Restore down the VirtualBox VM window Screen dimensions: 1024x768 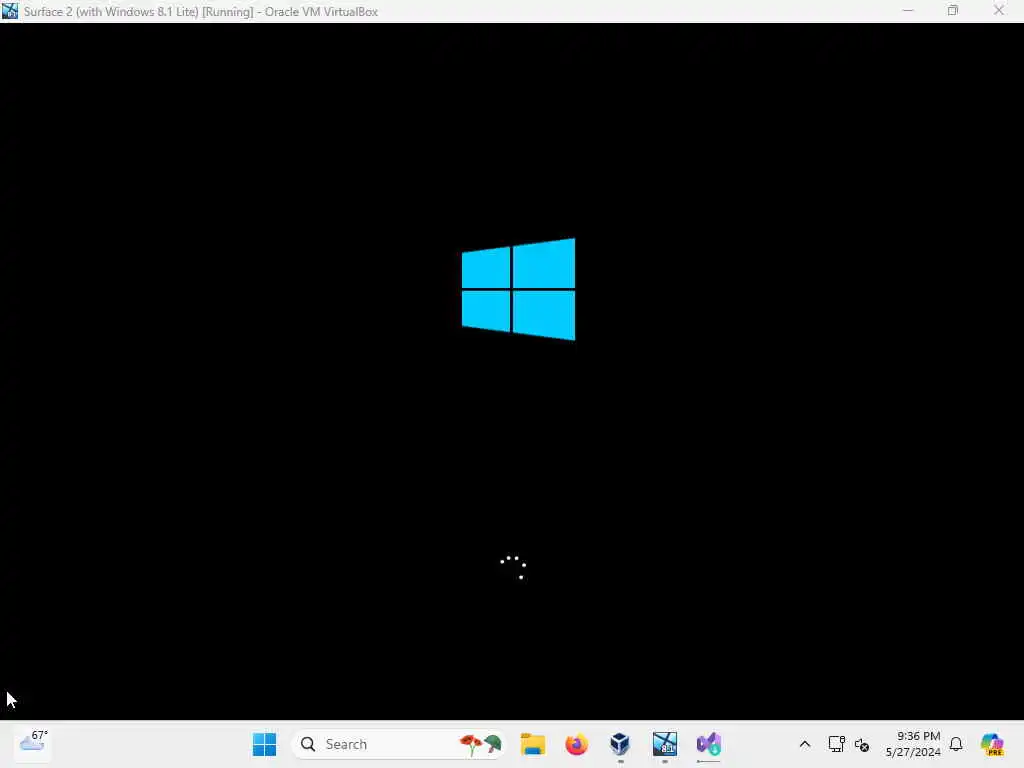(953, 11)
